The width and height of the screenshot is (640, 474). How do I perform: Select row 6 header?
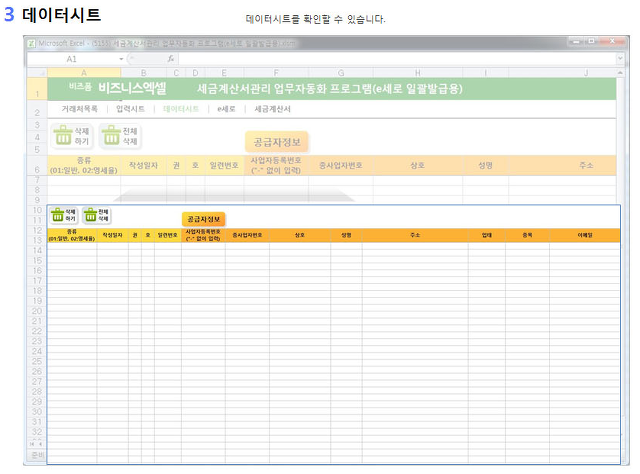coord(37,165)
